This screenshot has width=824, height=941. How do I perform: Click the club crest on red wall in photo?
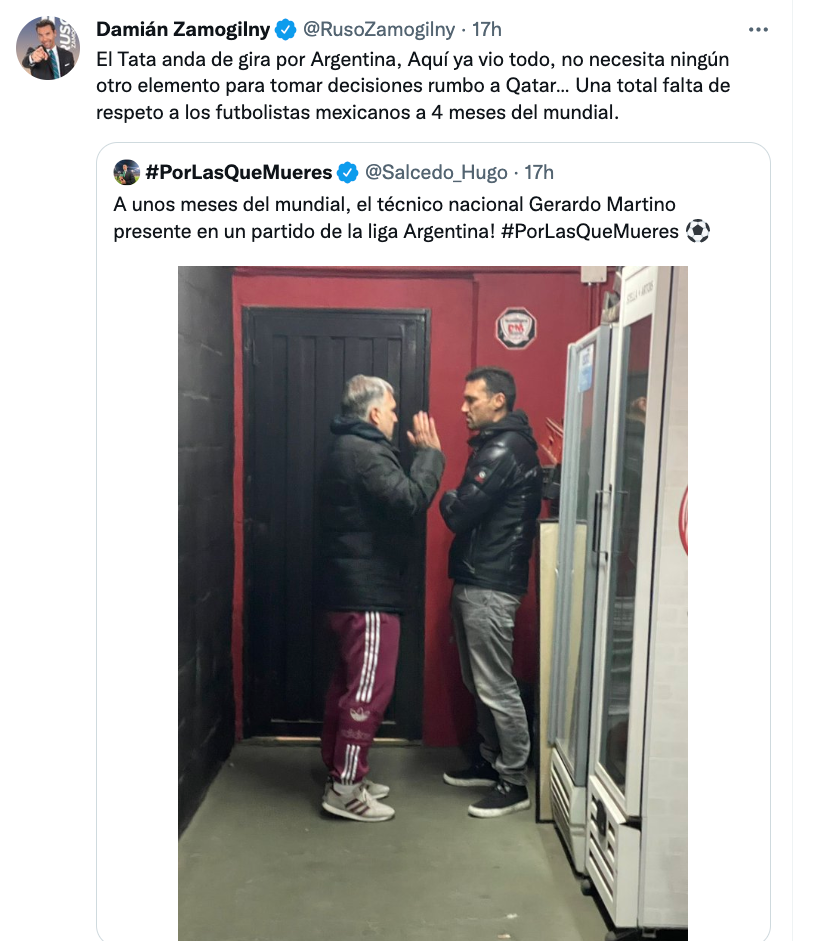(x=516, y=328)
